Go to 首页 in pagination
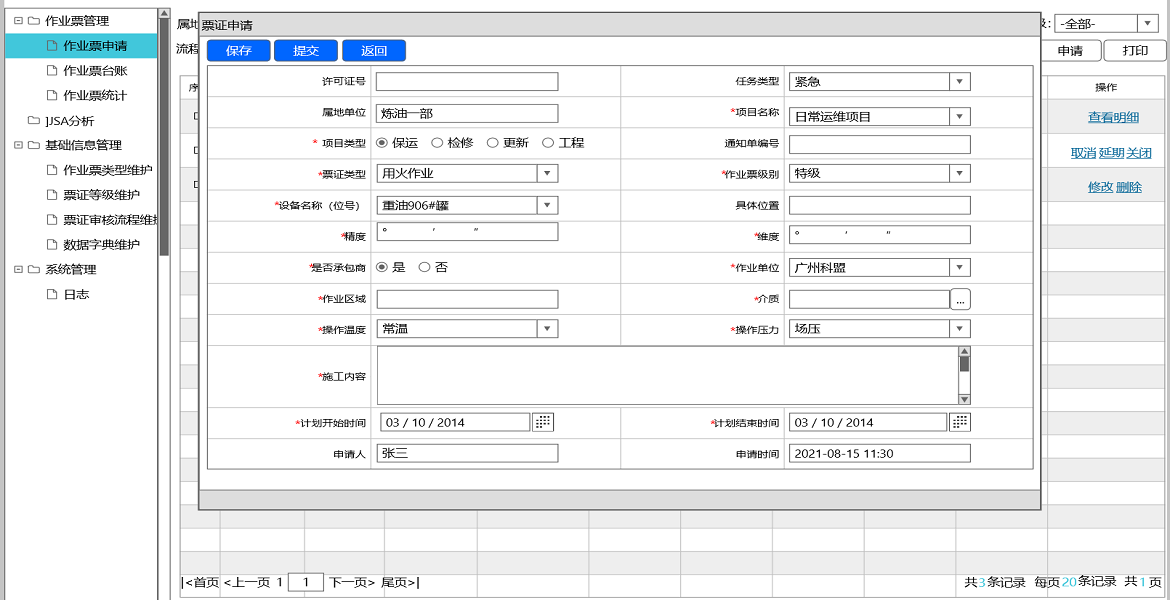The height and width of the screenshot is (600, 1170). point(201,582)
